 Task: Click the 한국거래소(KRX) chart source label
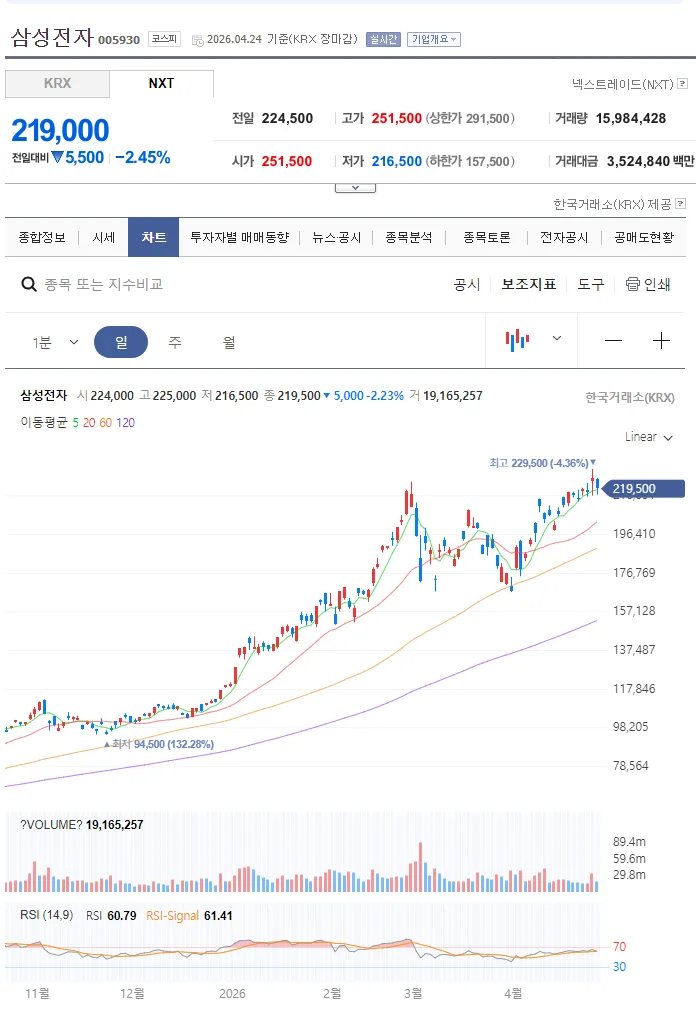(630, 397)
